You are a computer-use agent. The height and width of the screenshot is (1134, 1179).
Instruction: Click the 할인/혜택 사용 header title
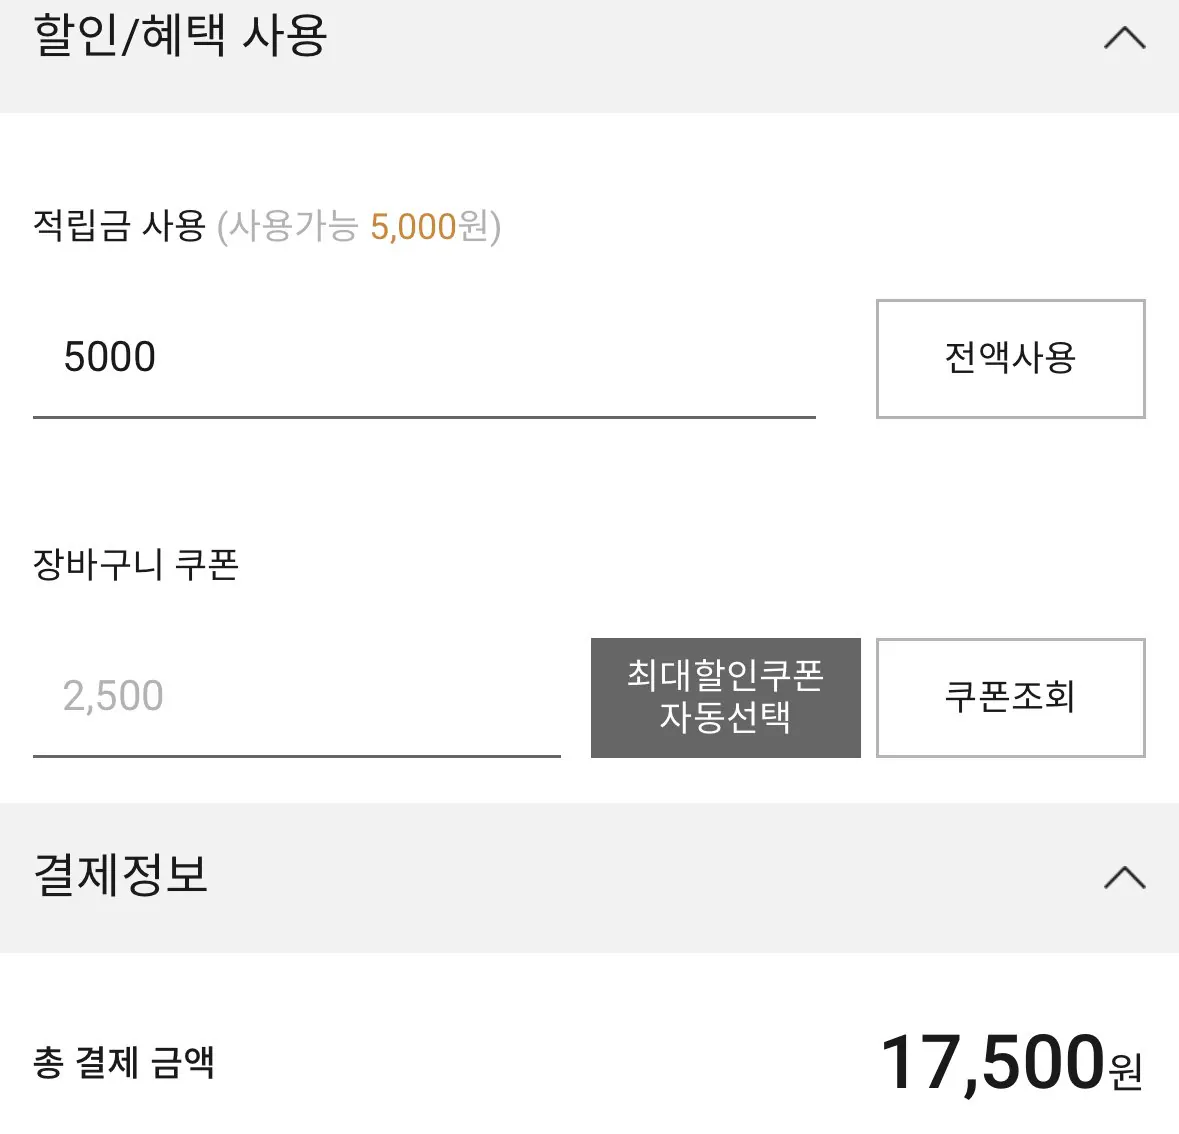[x=180, y=37]
